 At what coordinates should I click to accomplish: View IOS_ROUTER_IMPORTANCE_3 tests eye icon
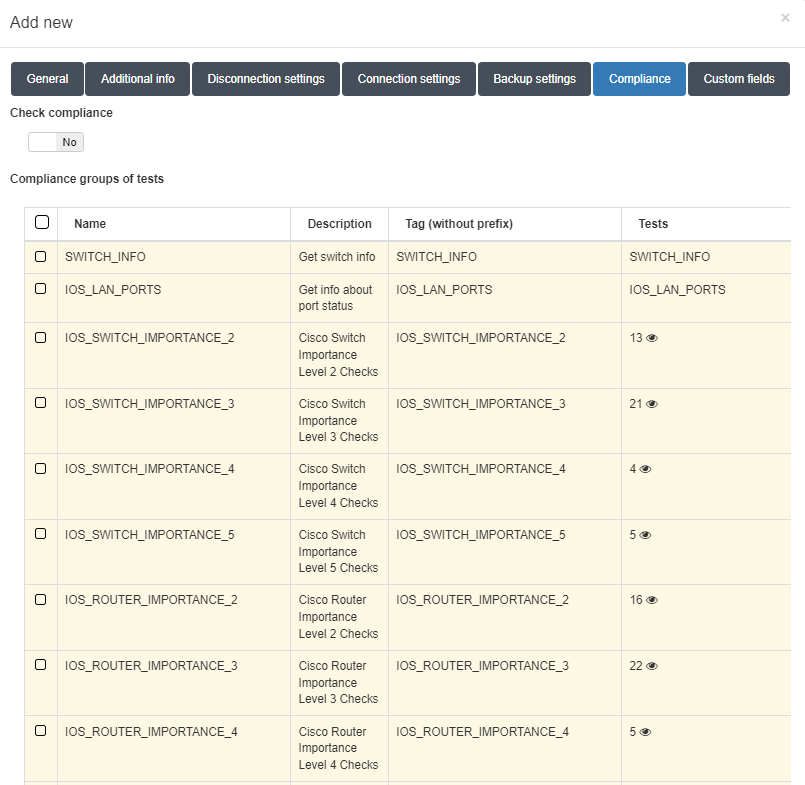click(652, 666)
